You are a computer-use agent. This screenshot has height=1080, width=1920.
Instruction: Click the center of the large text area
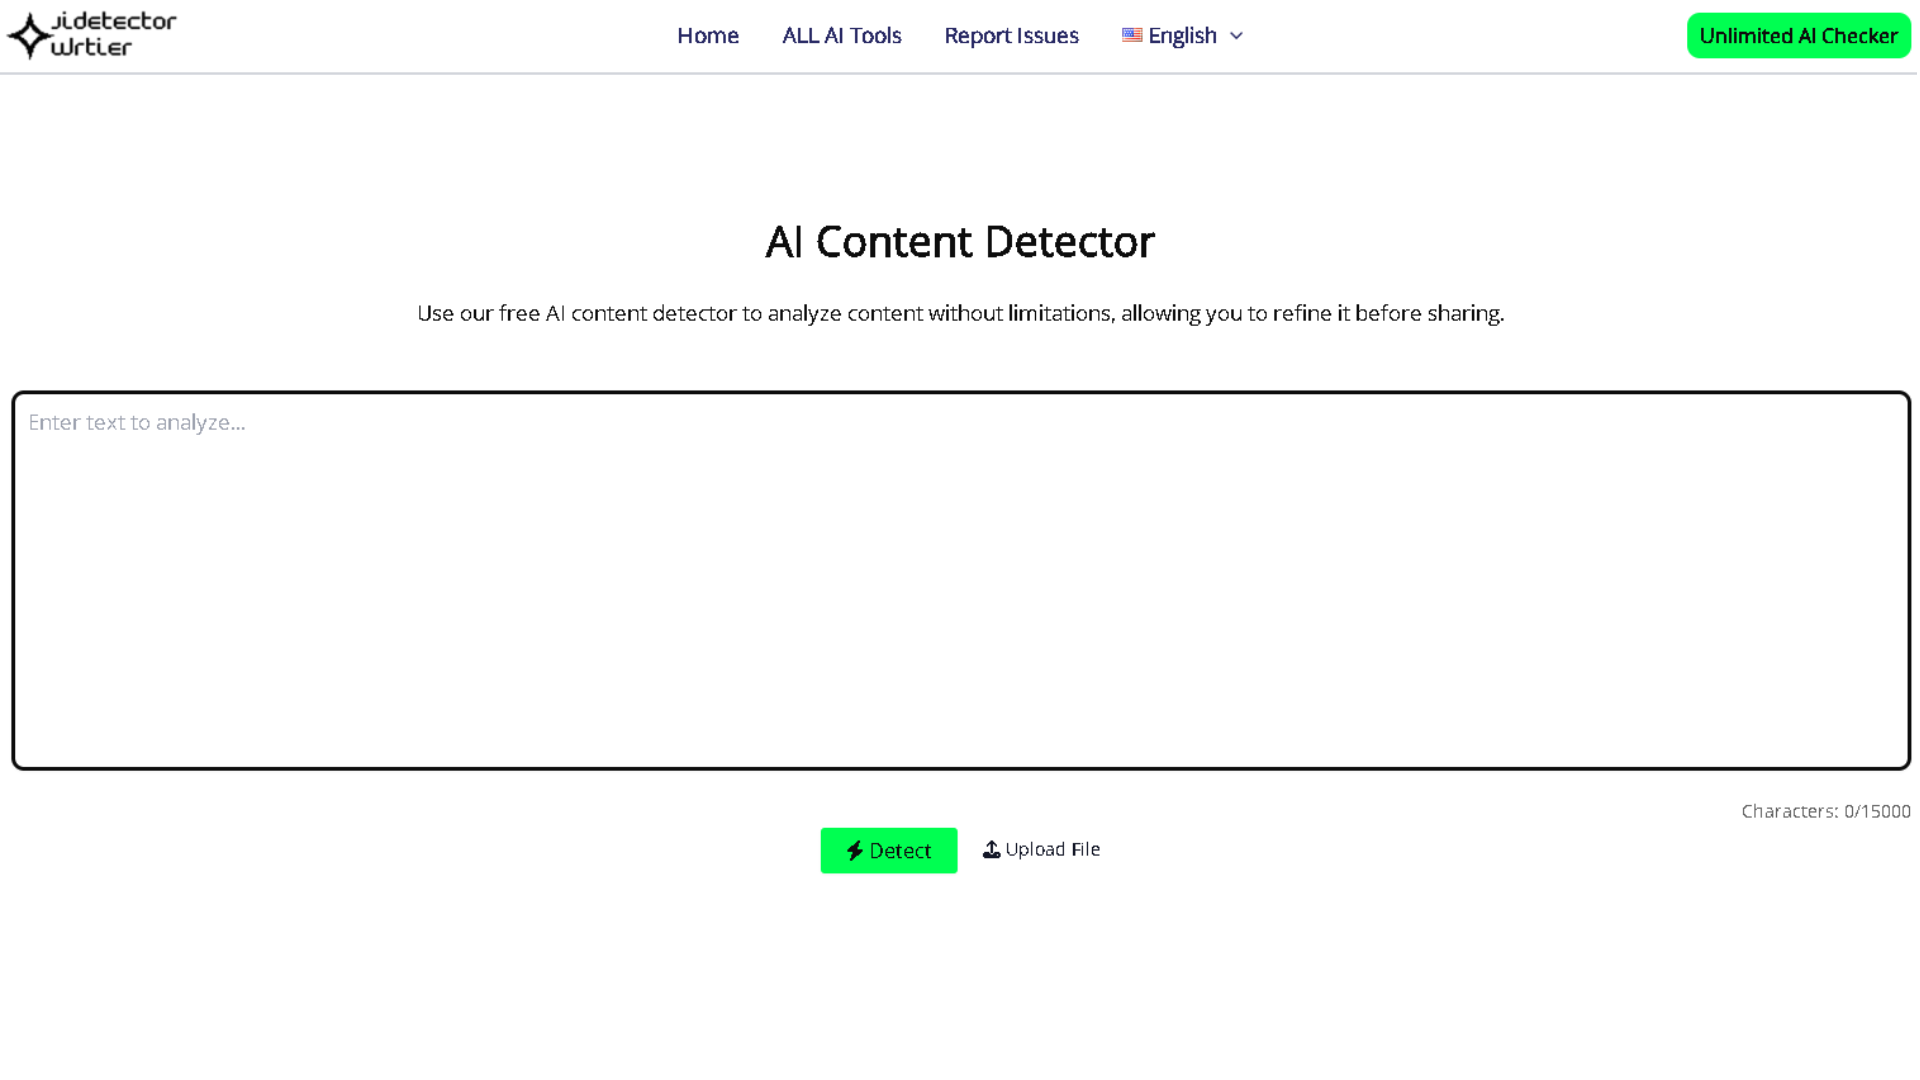[960, 580]
